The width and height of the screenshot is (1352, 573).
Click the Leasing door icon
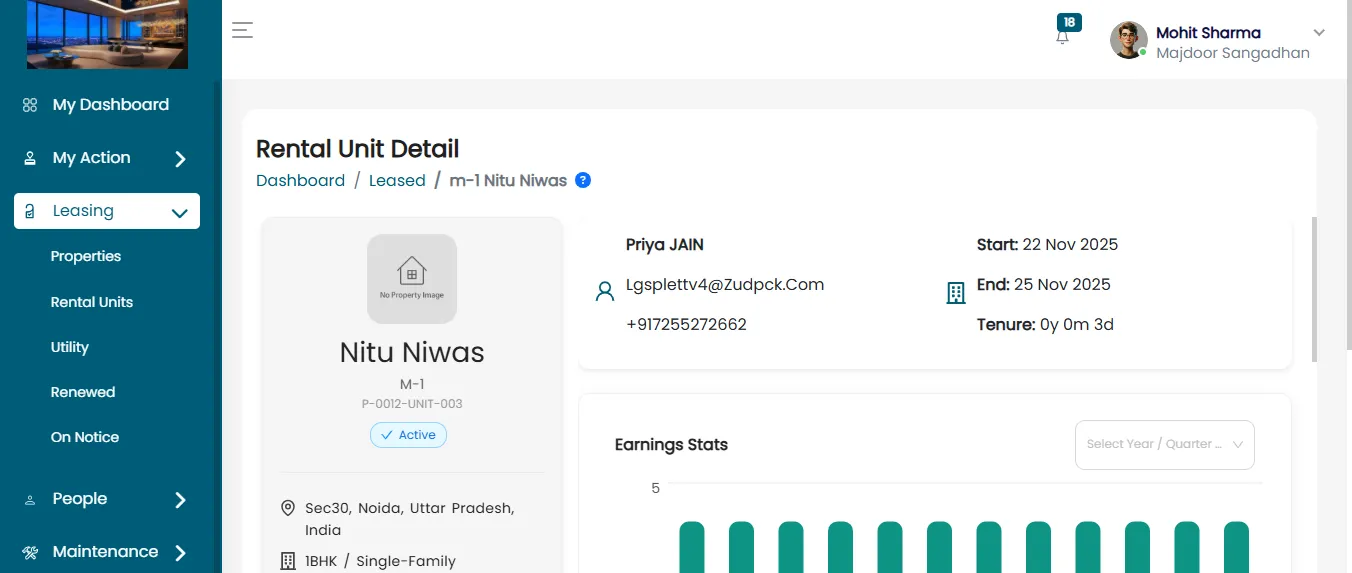(30, 211)
